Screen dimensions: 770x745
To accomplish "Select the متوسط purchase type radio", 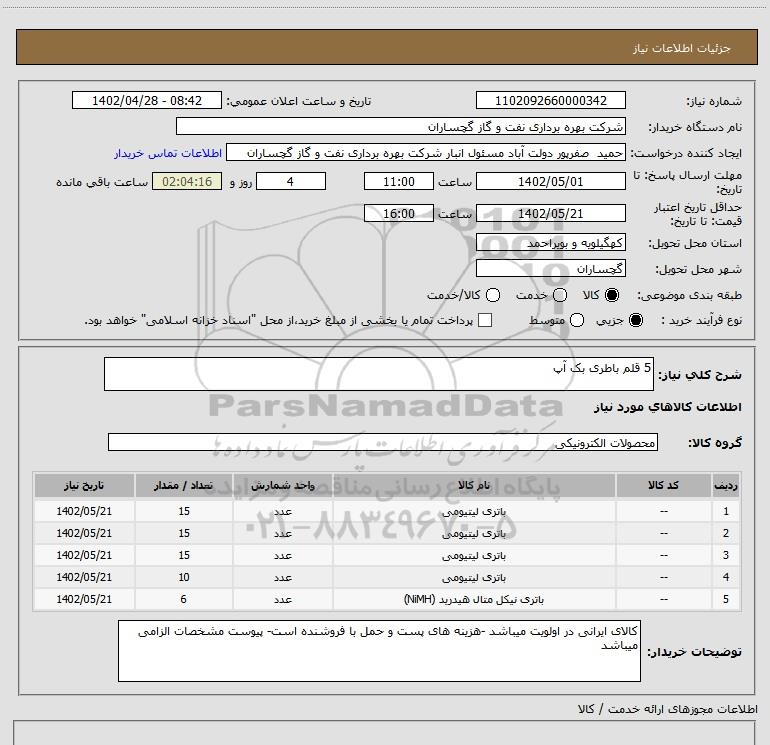I will pyautogui.click(x=577, y=320).
